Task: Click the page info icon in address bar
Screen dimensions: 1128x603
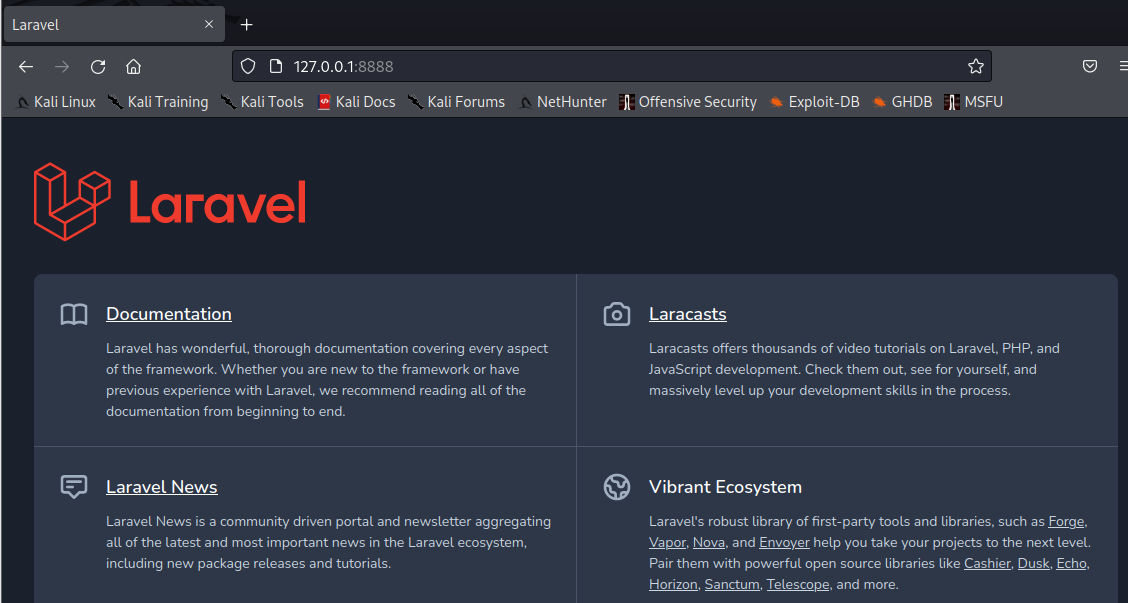Action: pyautogui.click(x=276, y=66)
